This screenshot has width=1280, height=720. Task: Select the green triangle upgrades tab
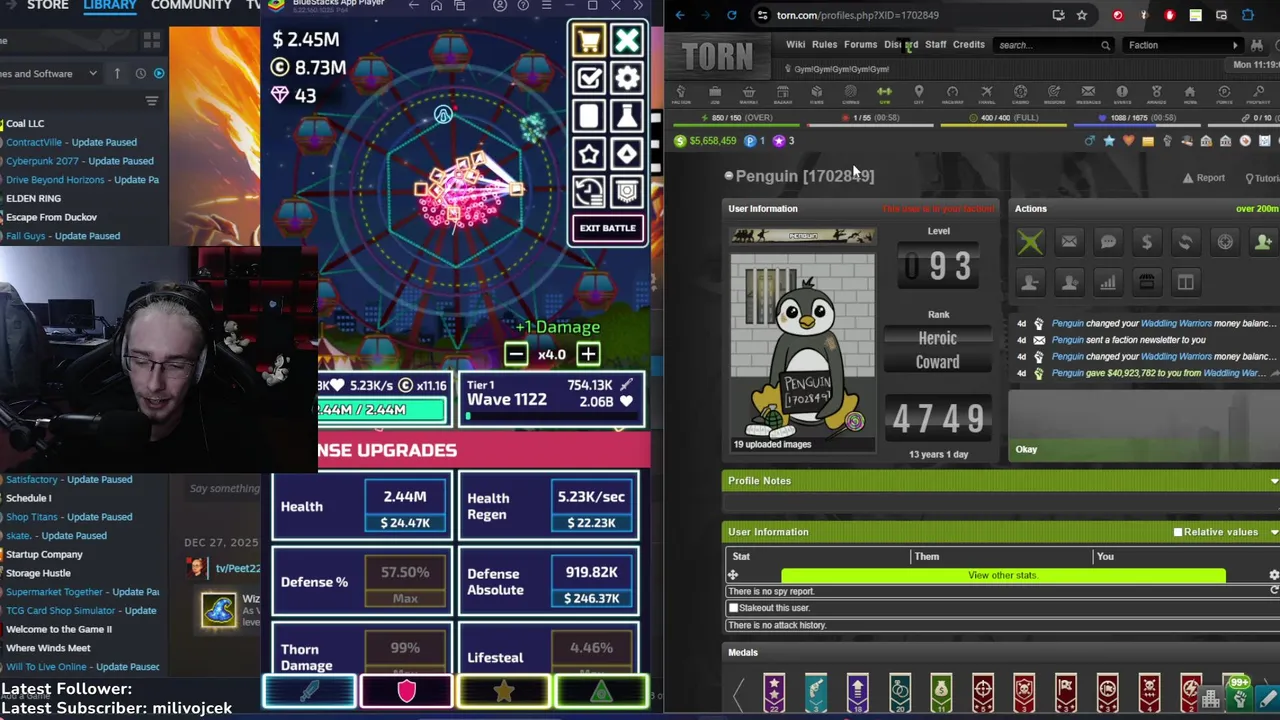click(600, 691)
